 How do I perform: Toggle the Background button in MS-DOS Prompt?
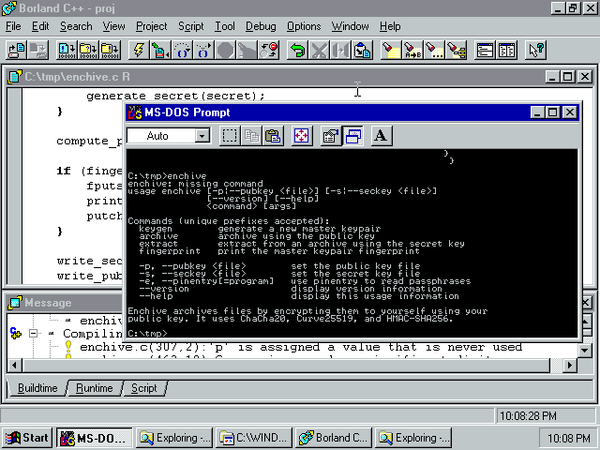coord(353,136)
